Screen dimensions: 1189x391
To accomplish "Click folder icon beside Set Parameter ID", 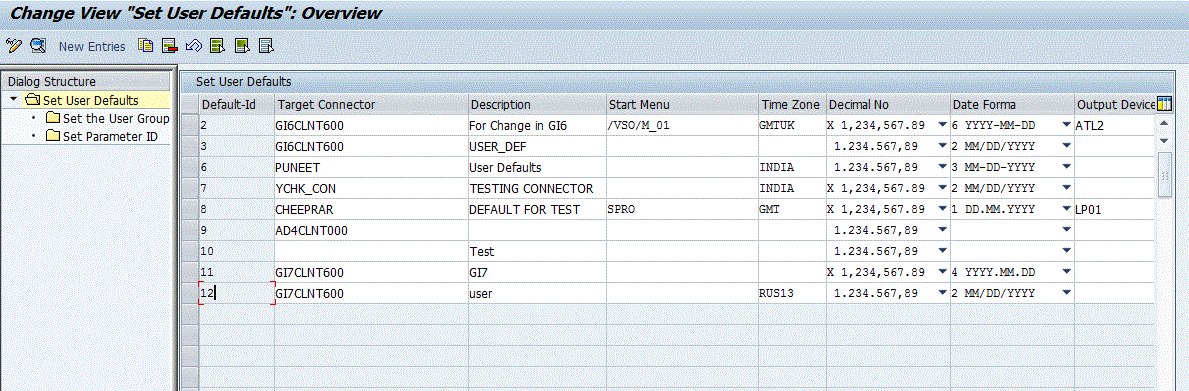I will tap(52, 136).
